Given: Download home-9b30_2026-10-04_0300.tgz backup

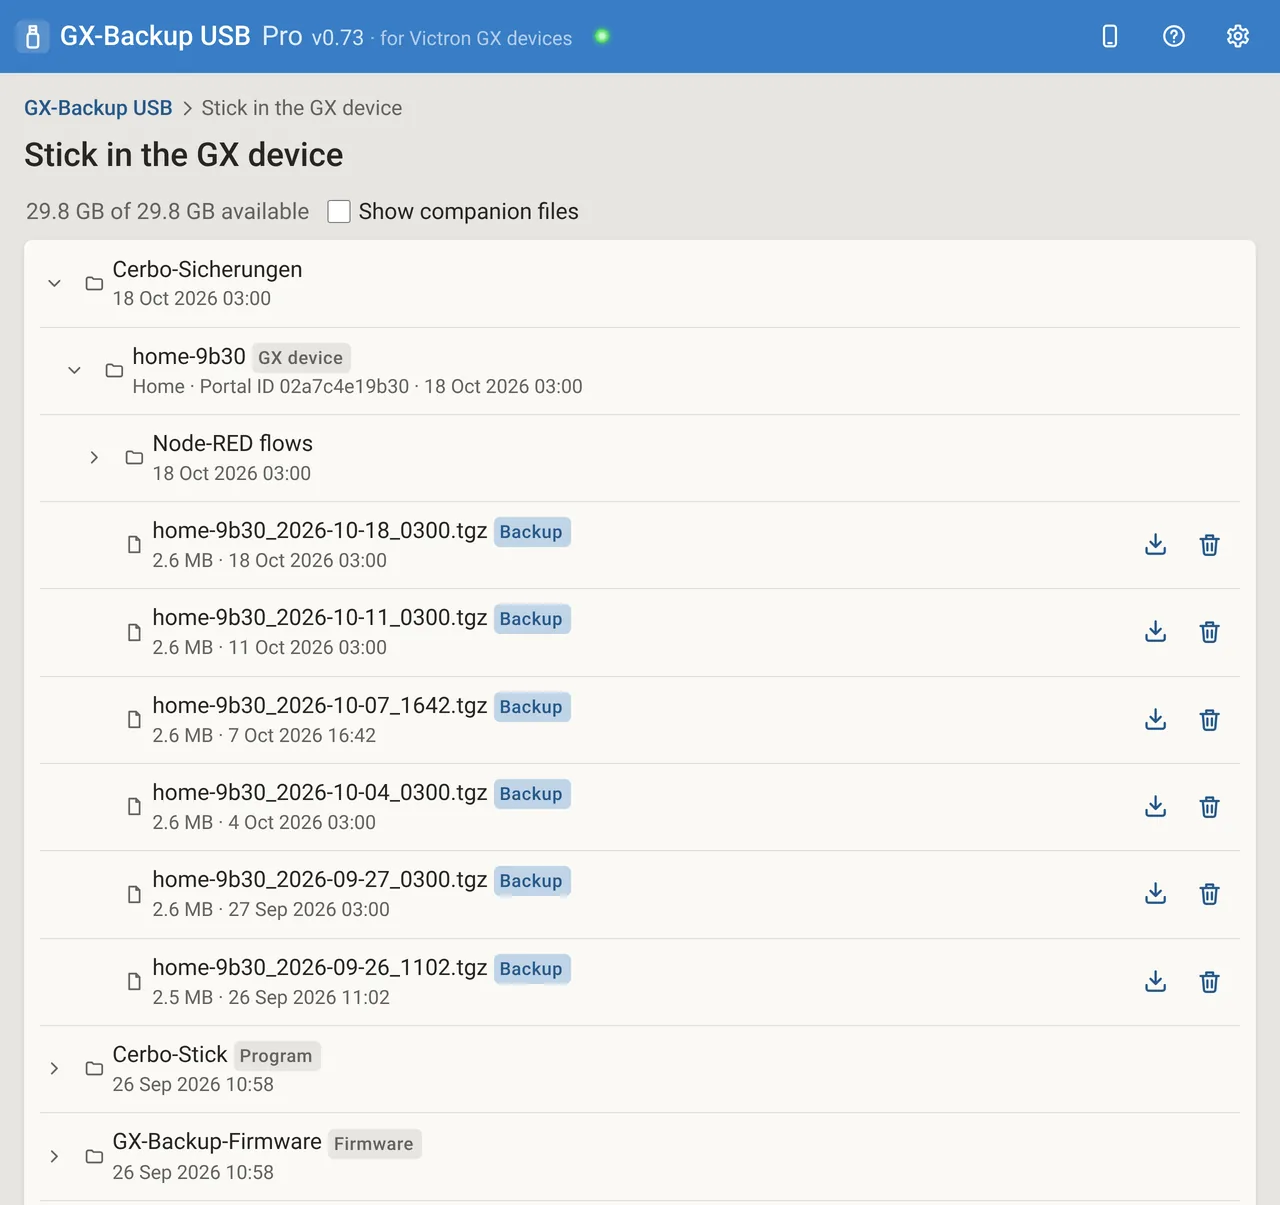Looking at the screenshot, I should (x=1156, y=807).
